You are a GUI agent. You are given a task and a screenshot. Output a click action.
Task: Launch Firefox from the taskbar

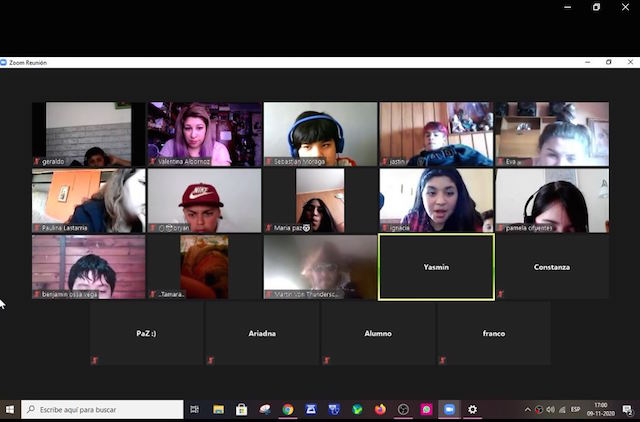[380, 409]
